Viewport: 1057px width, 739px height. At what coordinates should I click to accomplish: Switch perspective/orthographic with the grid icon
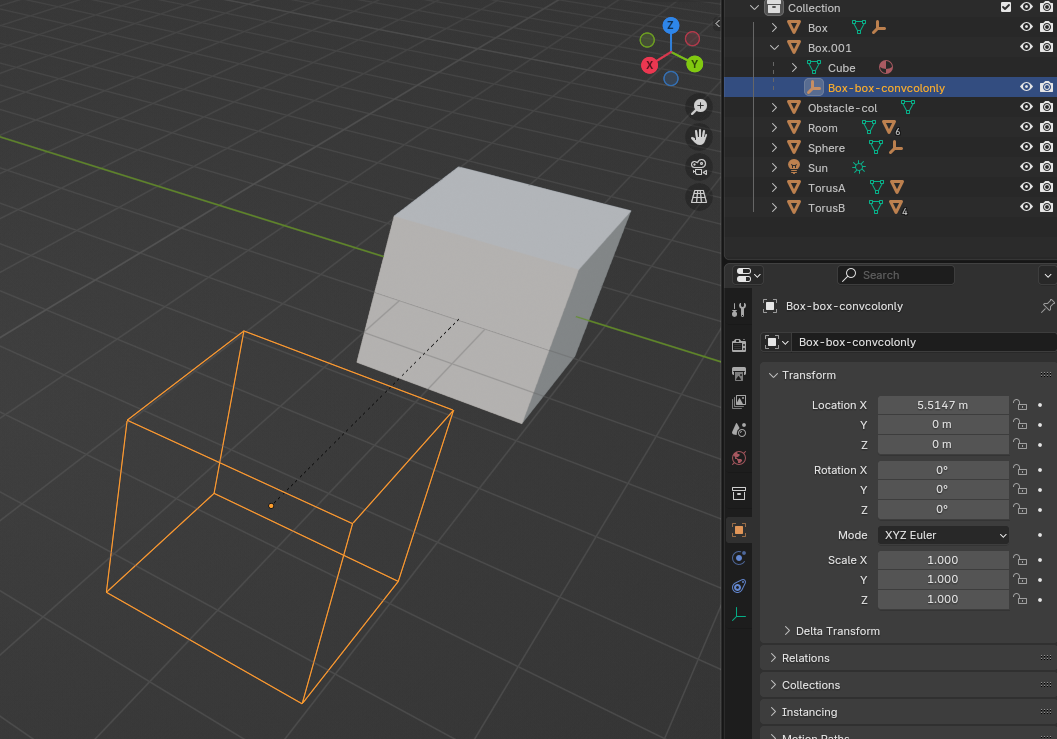coord(699,197)
